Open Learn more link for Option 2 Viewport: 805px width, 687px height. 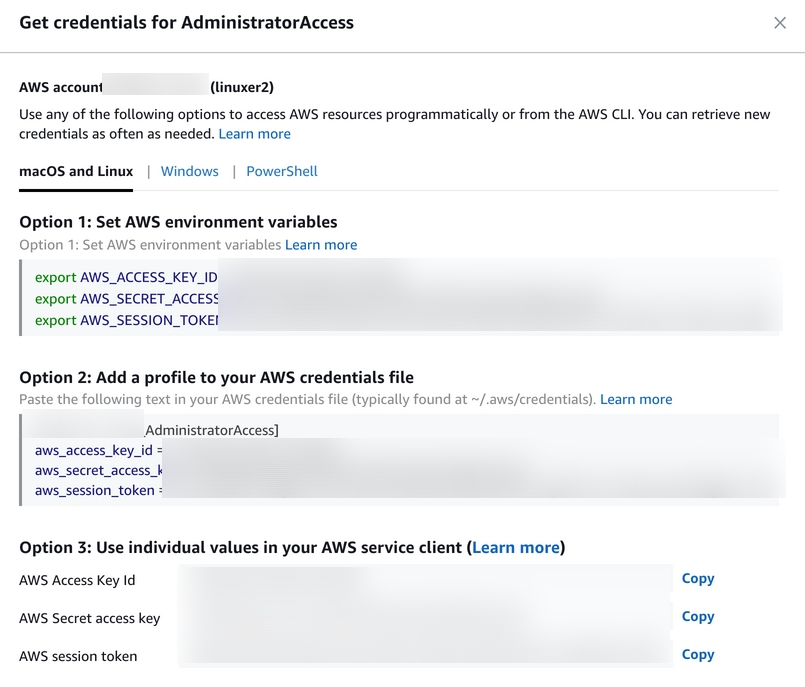(x=636, y=399)
